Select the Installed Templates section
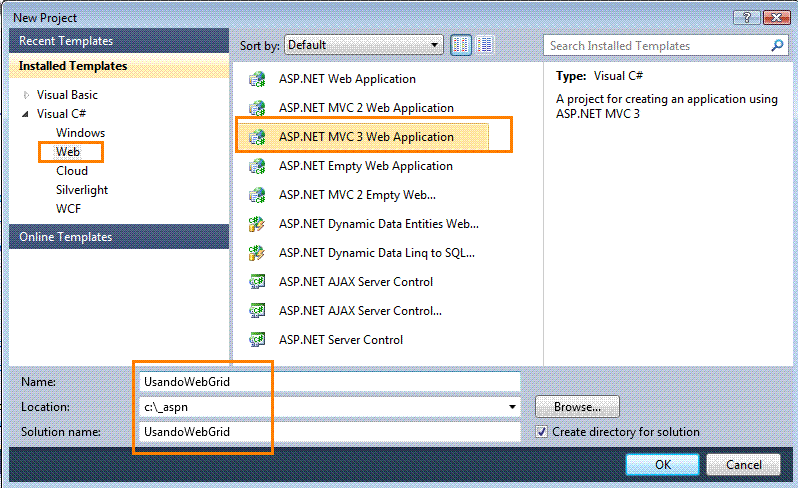The width and height of the screenshot is (798, 488). pos(119,66)
